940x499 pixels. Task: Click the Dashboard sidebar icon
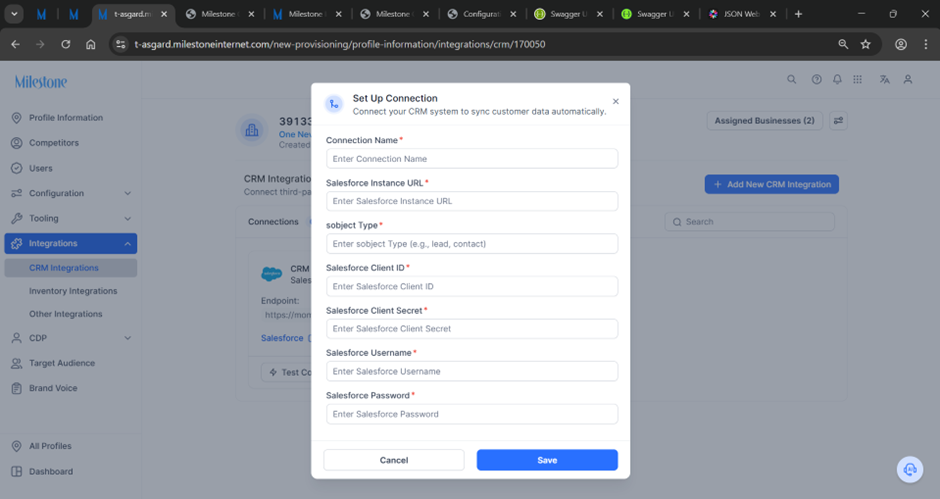click(x=16, y=471)
